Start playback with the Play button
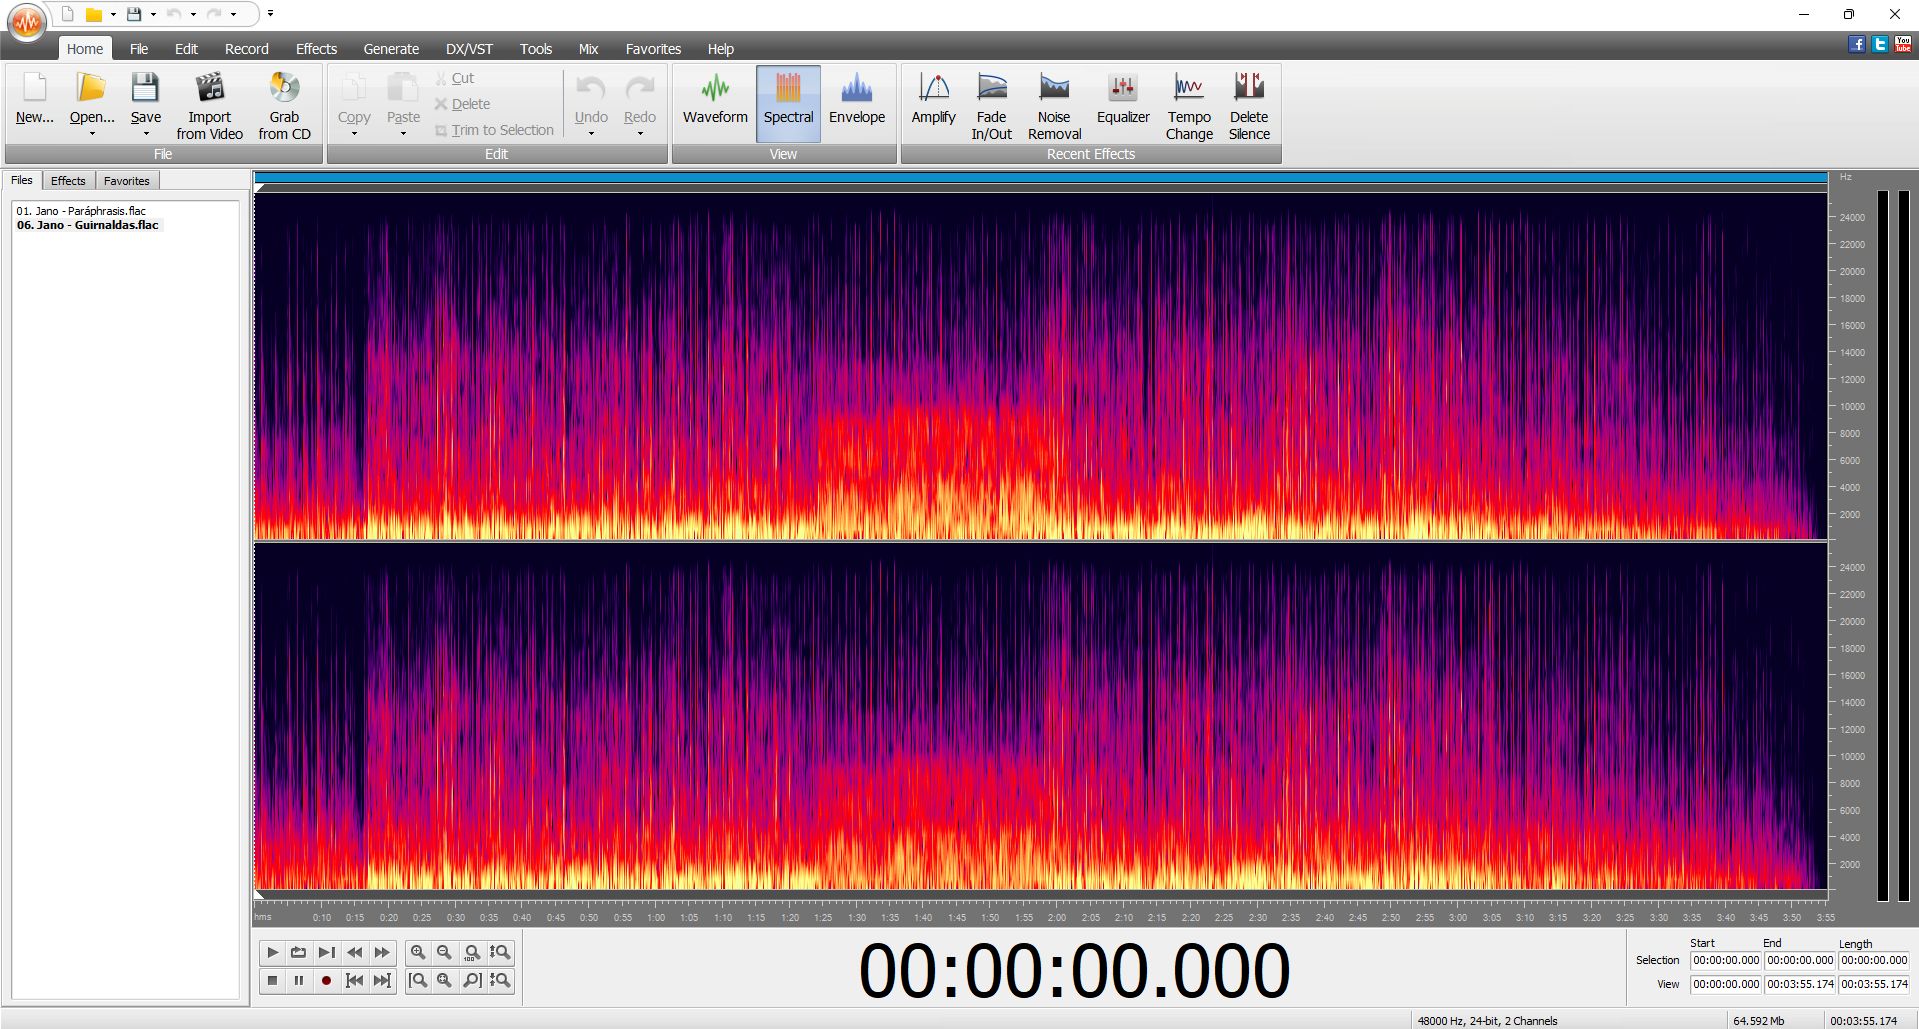The image size is (1919, 1029). click(x=272, y=952)
